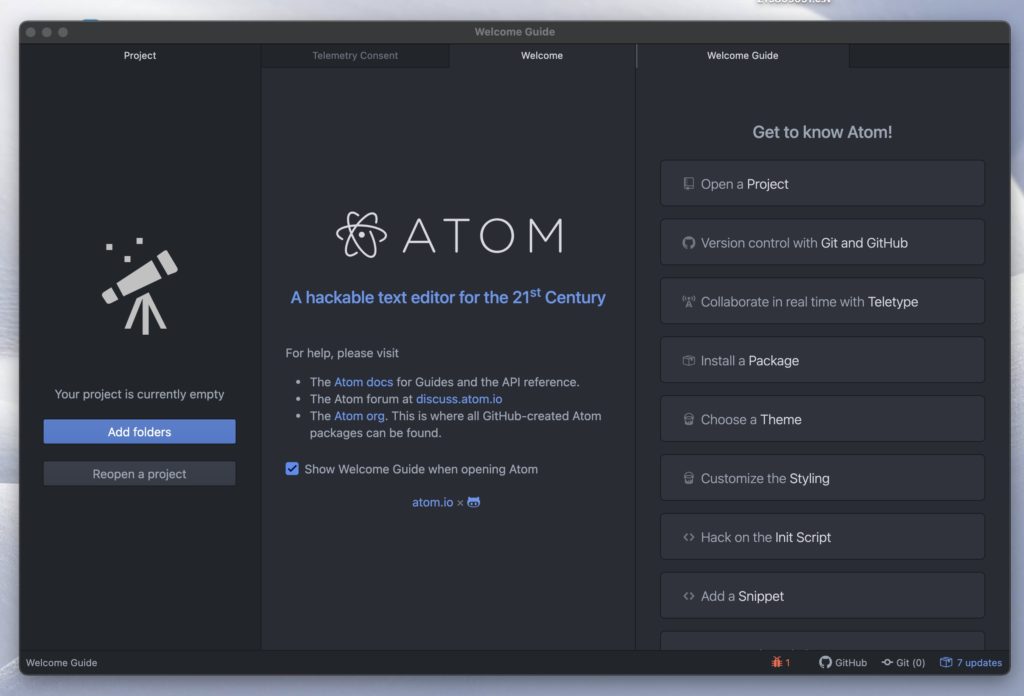This screenshot has height=696, width=1024.
Task: Click the Welcome Guide path in status bar
Action: pos(61,662)
